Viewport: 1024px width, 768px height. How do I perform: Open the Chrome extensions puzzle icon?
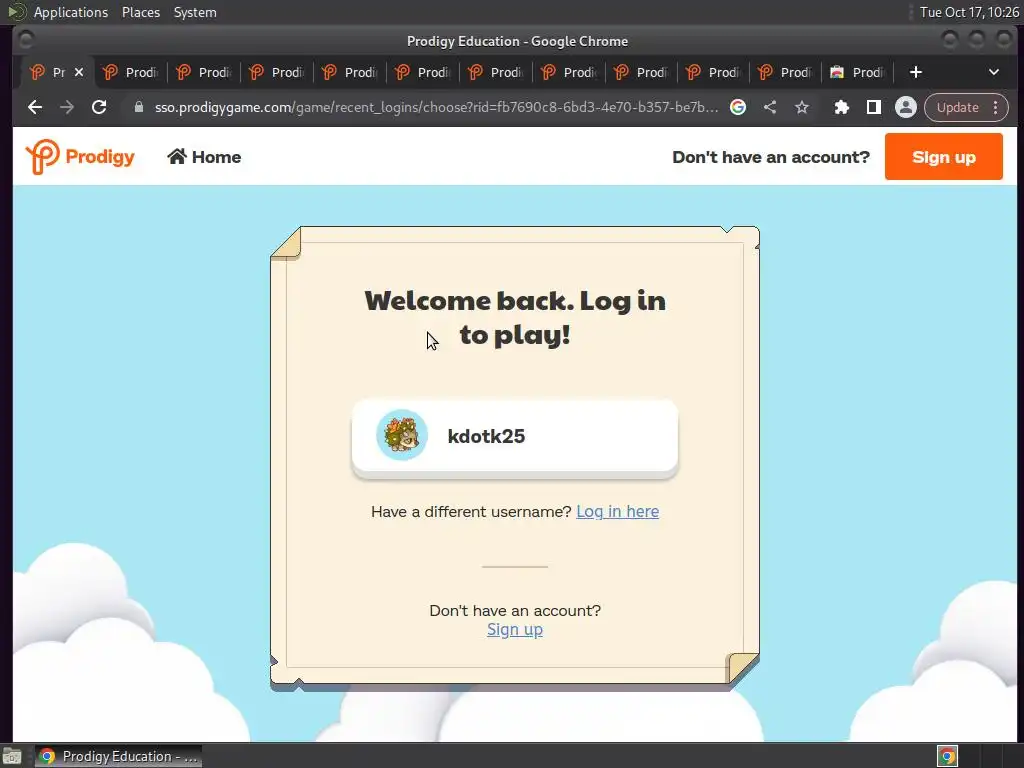[842, 107]
